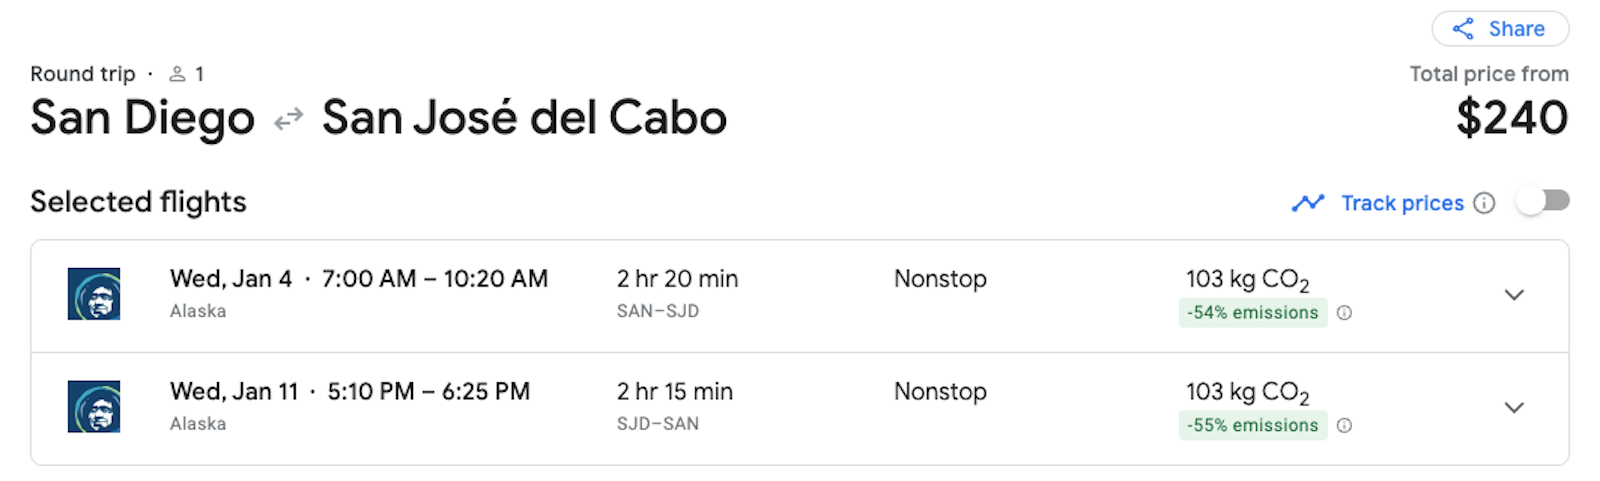Click the Wed, Jan 11 flight time
The width and height of the screenshot is (1600, 481).
point(350,392)
